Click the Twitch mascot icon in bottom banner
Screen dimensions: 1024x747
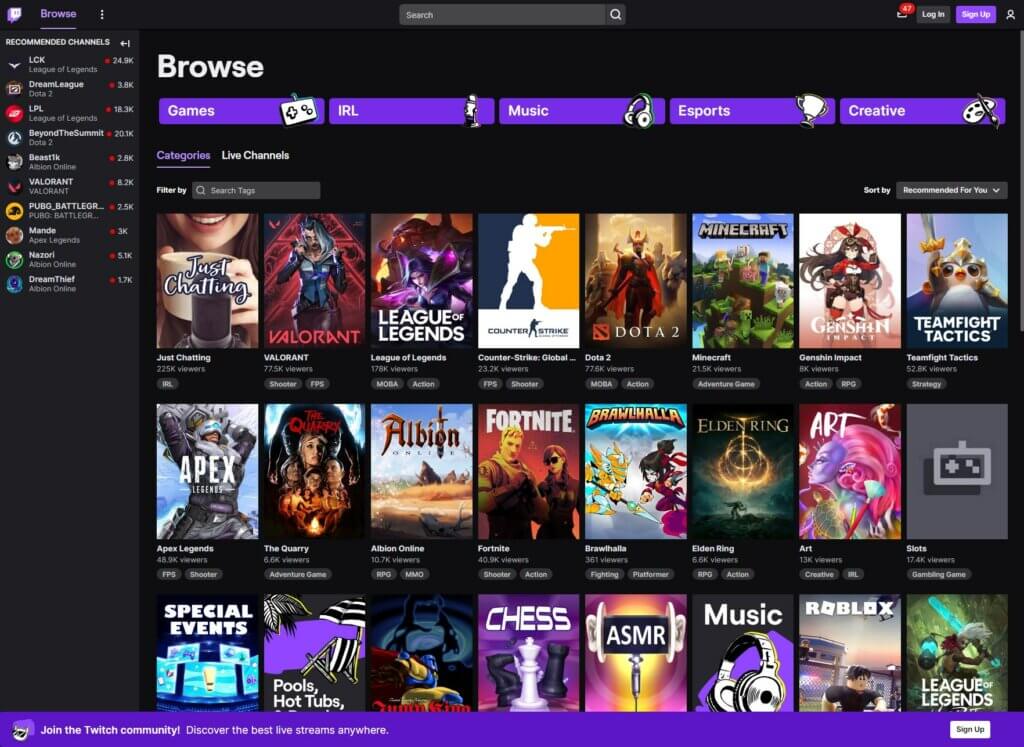[22, 730]
